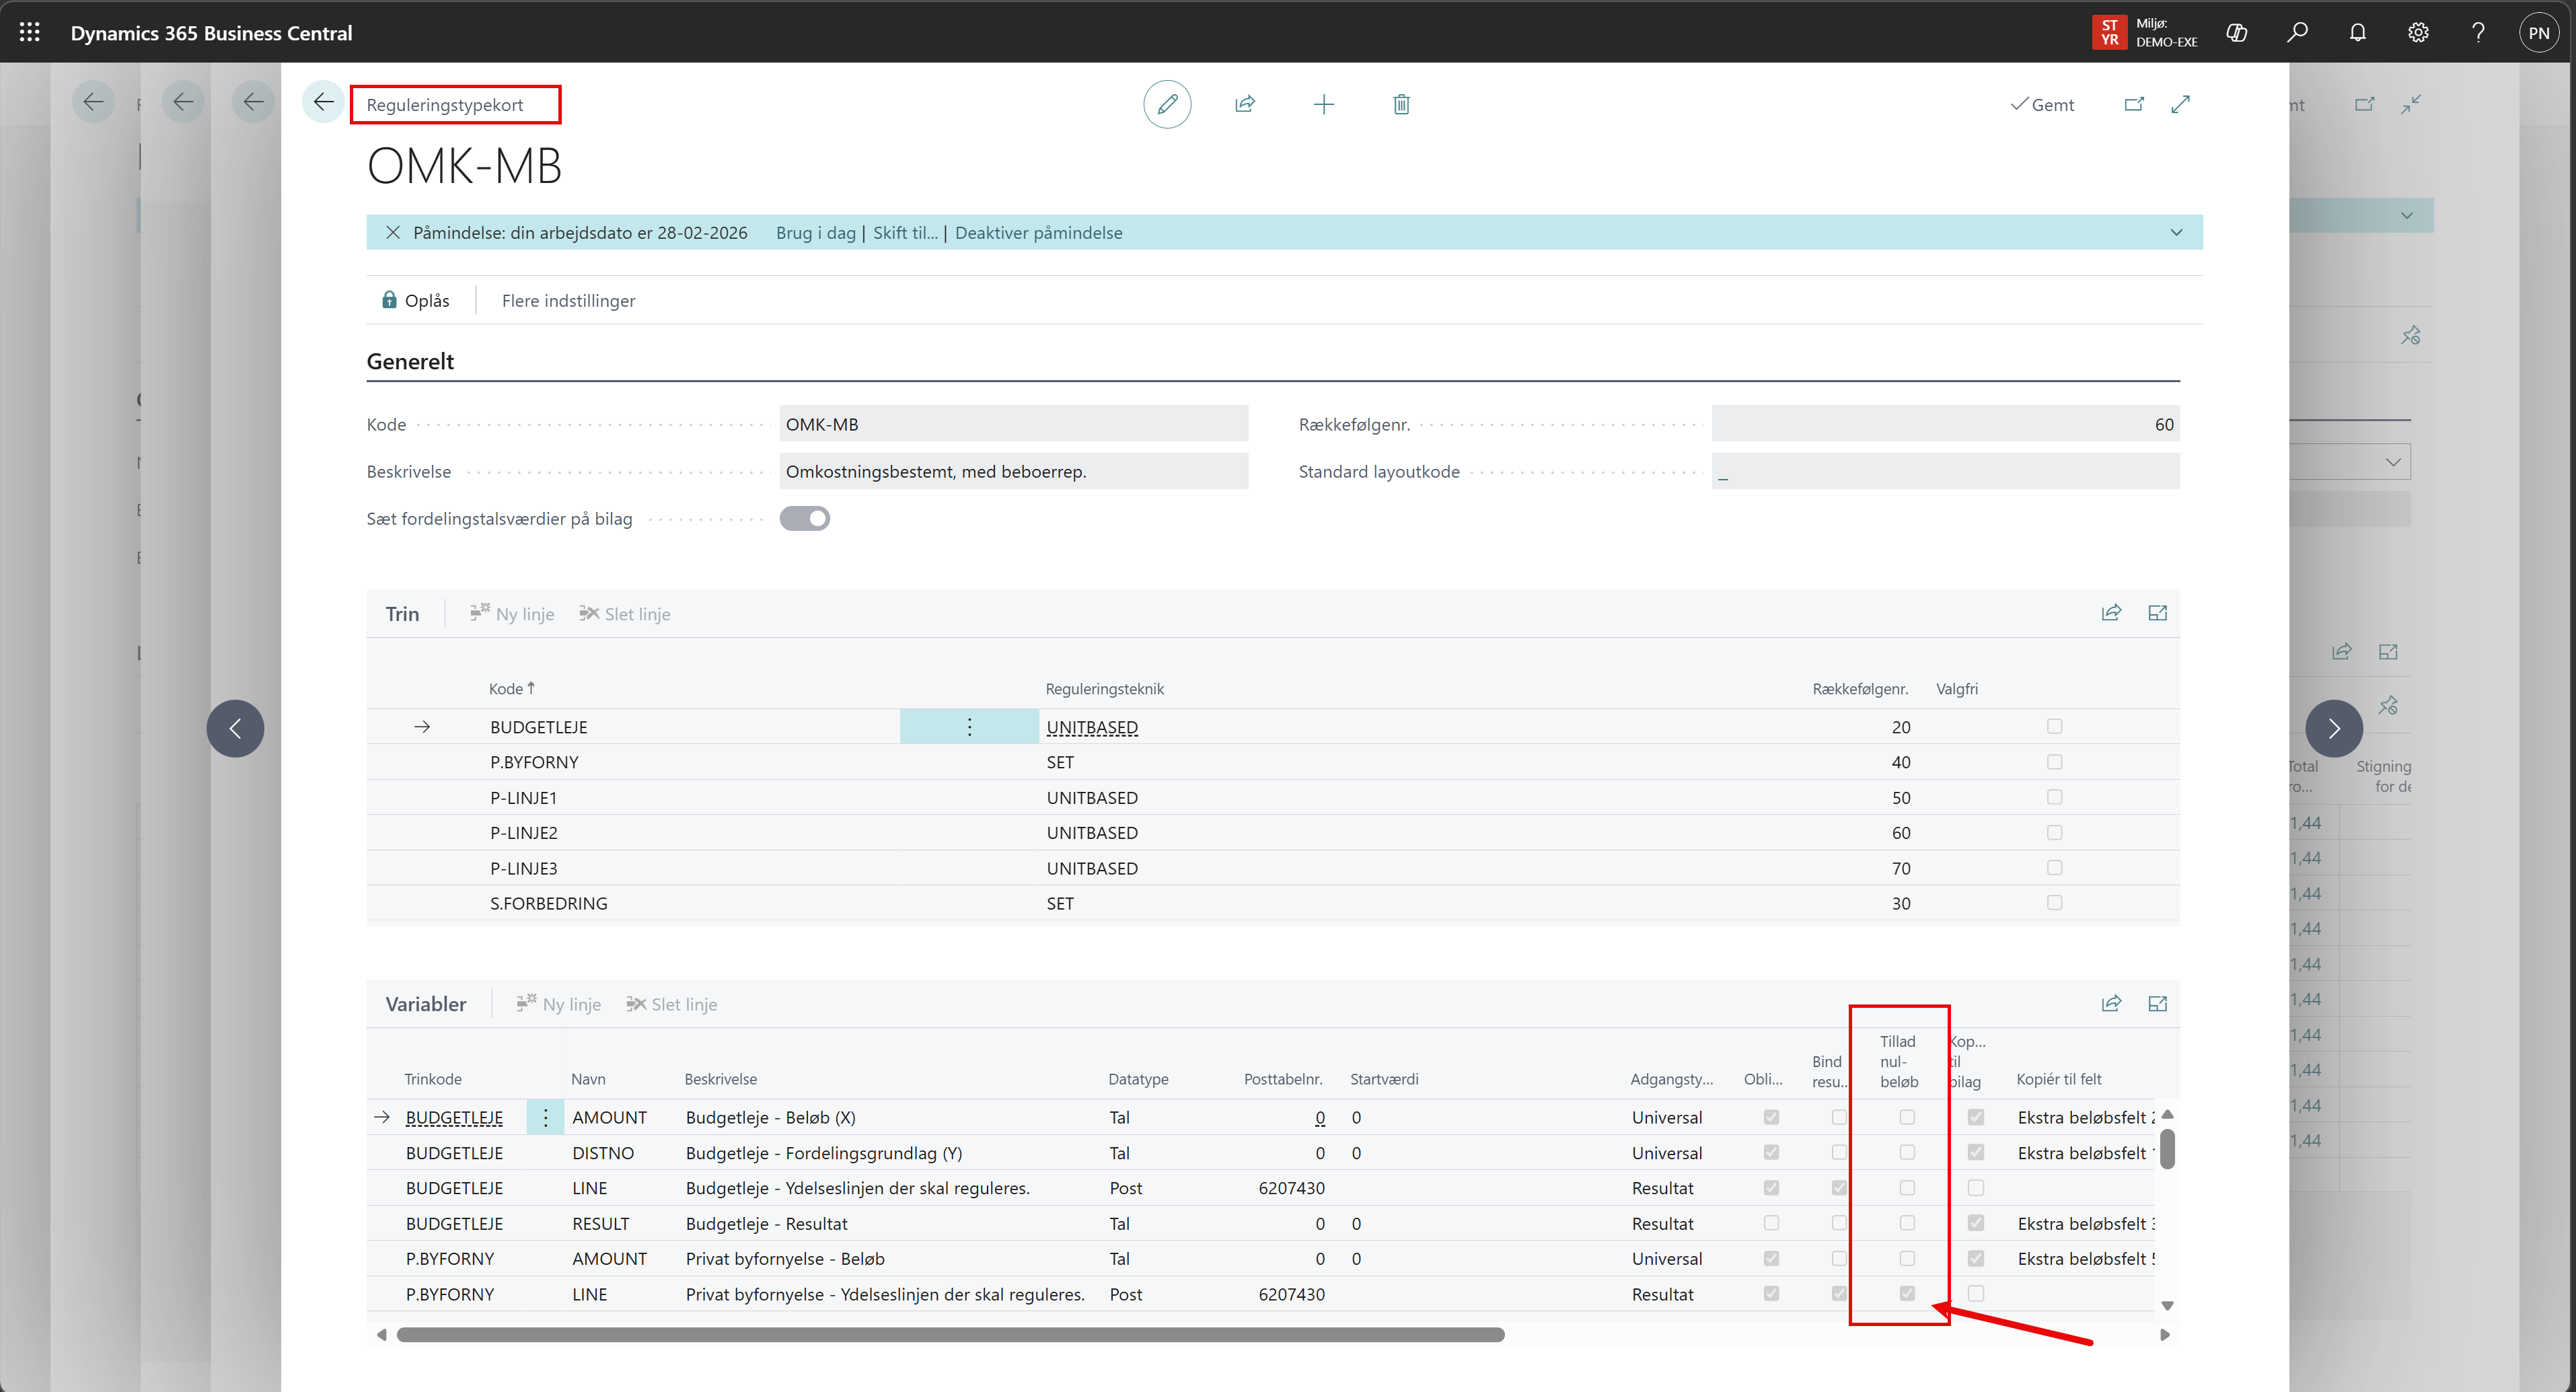Click the search magnifier icon
Viewport: 2576px width, 1392px height.
click(2297, 32)
